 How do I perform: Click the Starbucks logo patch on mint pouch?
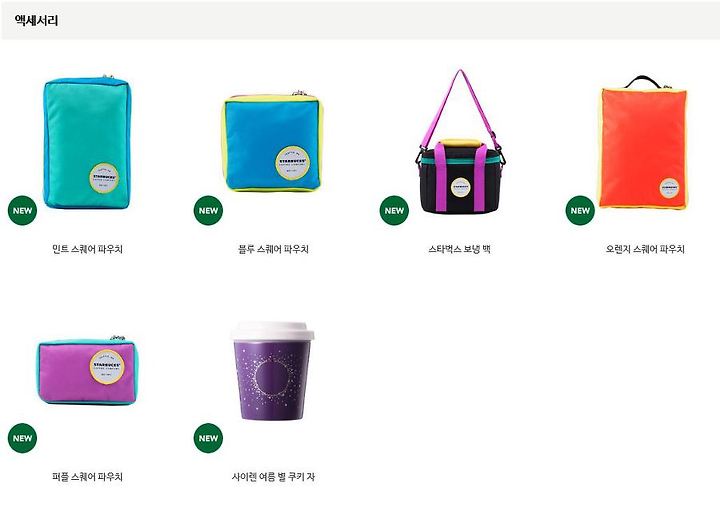[105, 177]
